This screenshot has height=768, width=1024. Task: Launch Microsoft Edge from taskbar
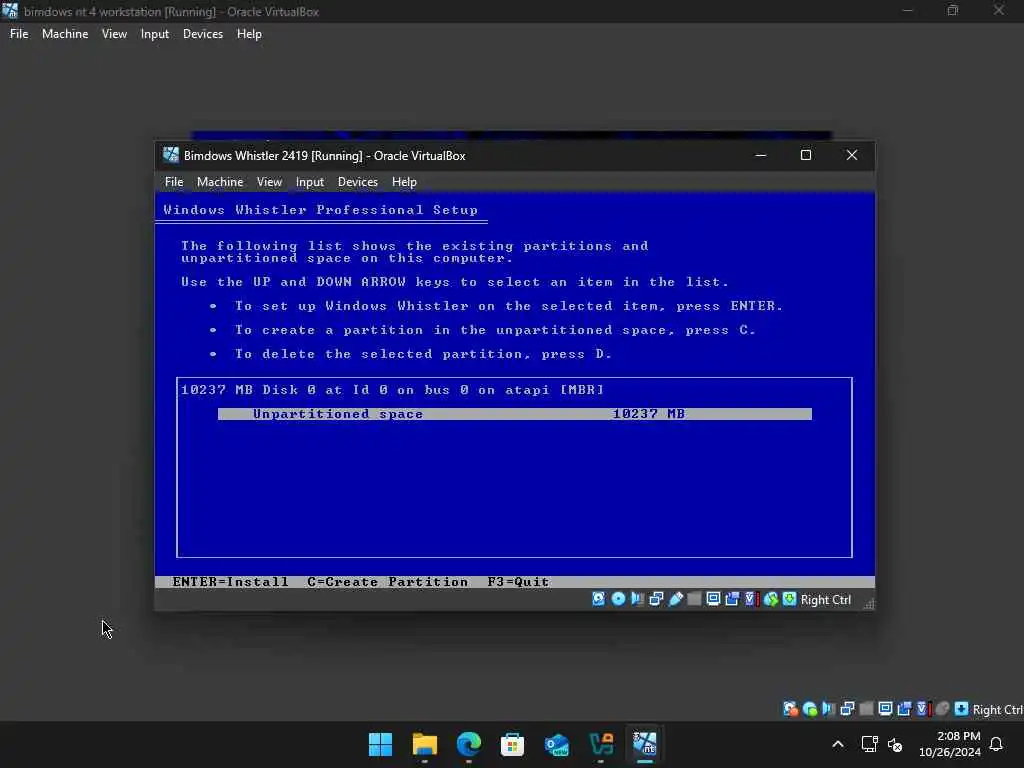(x=468, y=744)
